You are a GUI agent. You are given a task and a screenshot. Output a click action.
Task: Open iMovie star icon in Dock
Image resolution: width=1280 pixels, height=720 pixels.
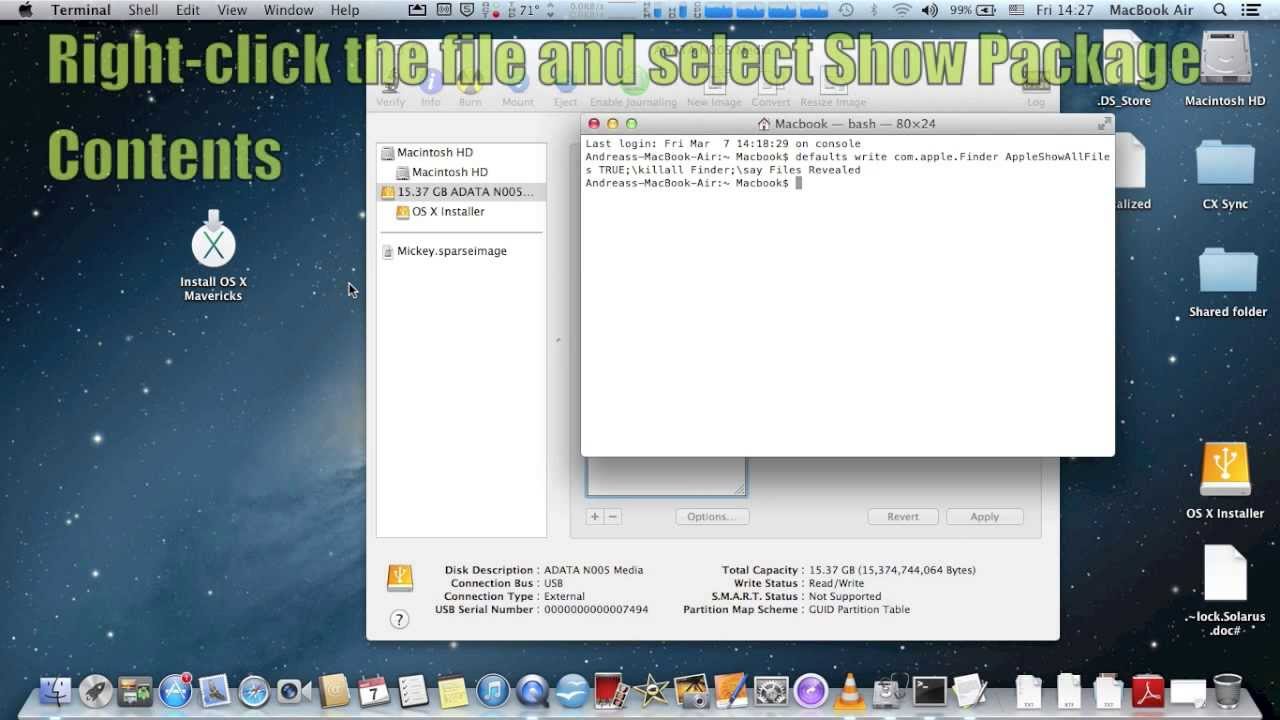pyautogui.click(x=651, y=691)
